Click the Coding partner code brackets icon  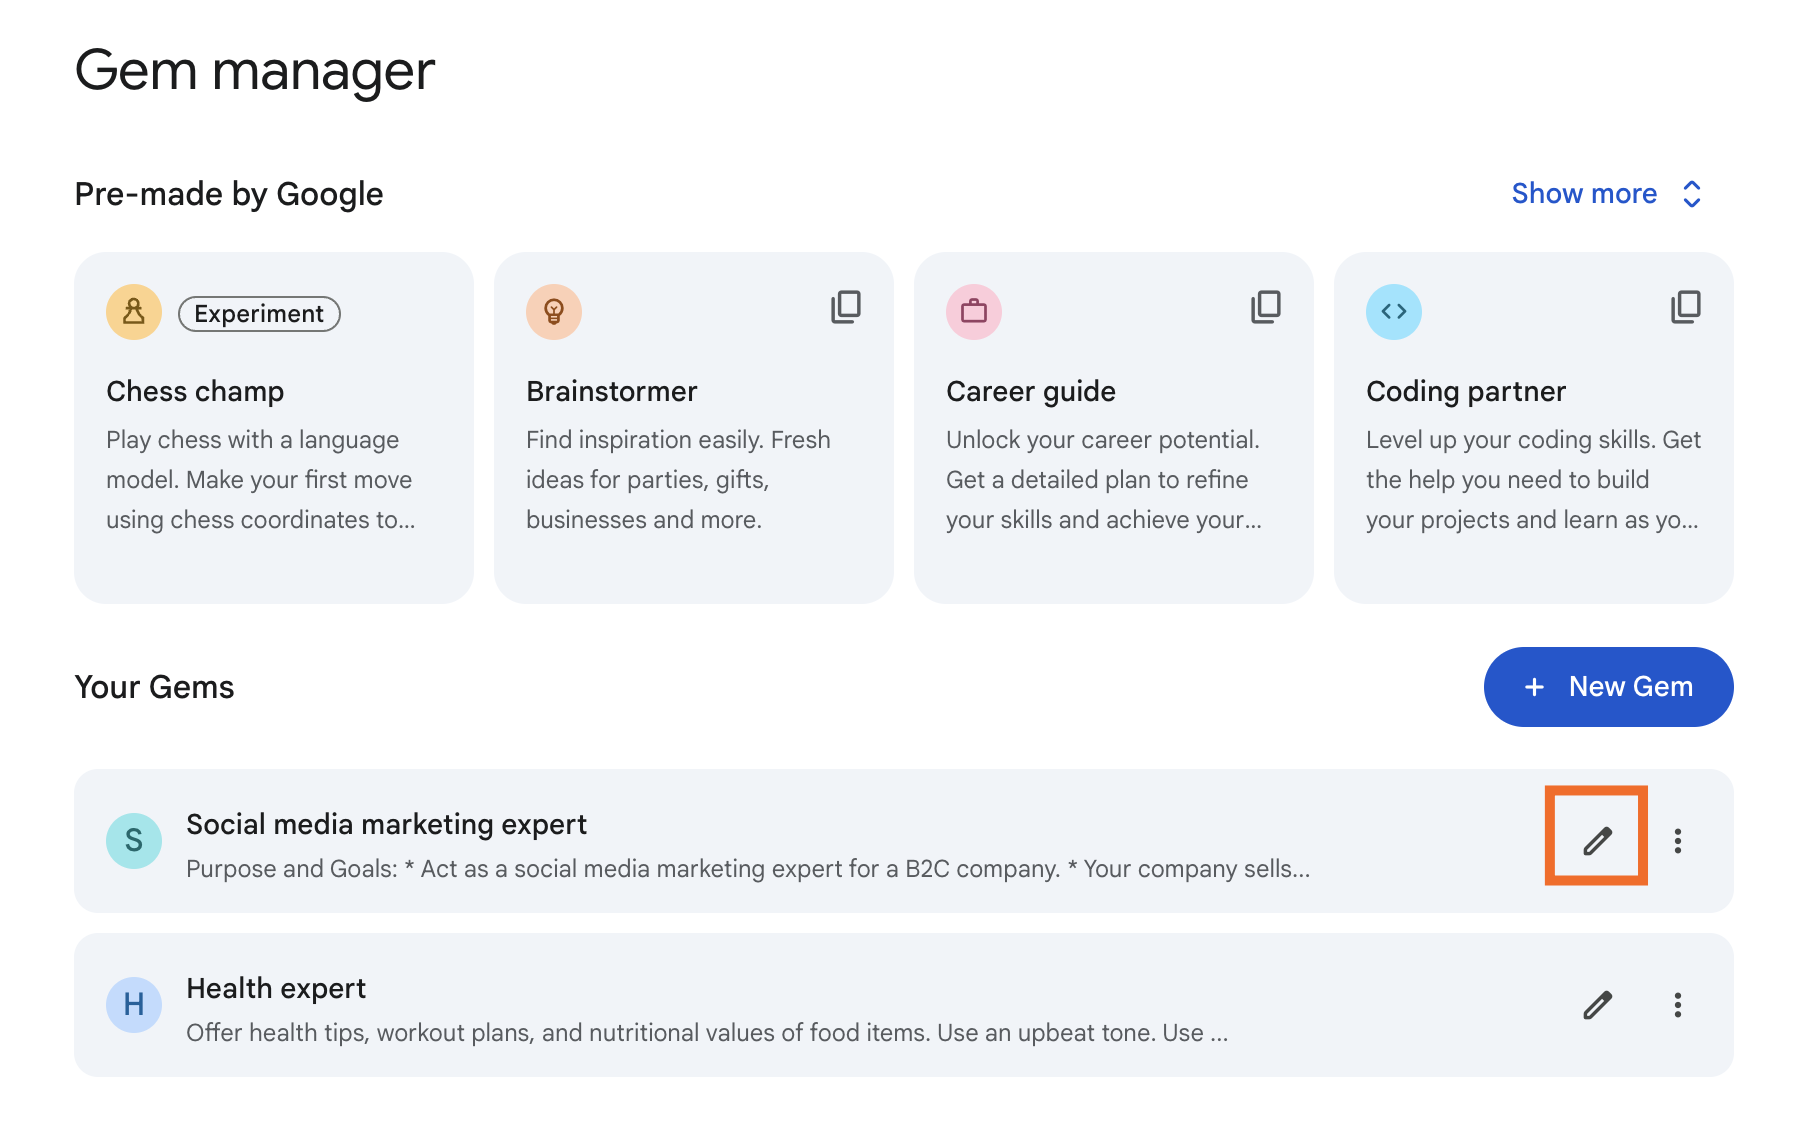[x=1394, y=312]
